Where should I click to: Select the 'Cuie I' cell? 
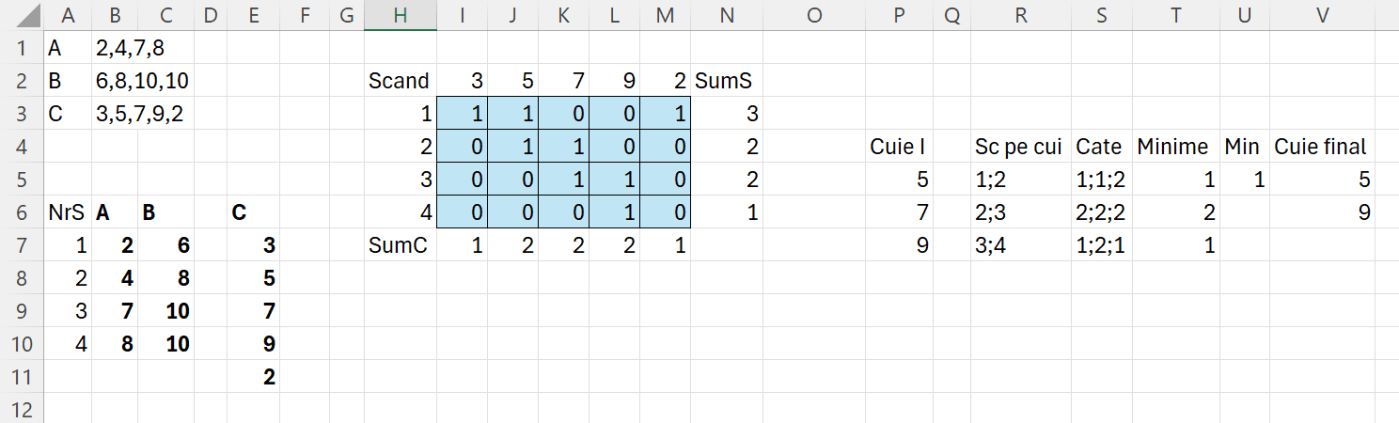pyautogui.click(x=899, y=148)
